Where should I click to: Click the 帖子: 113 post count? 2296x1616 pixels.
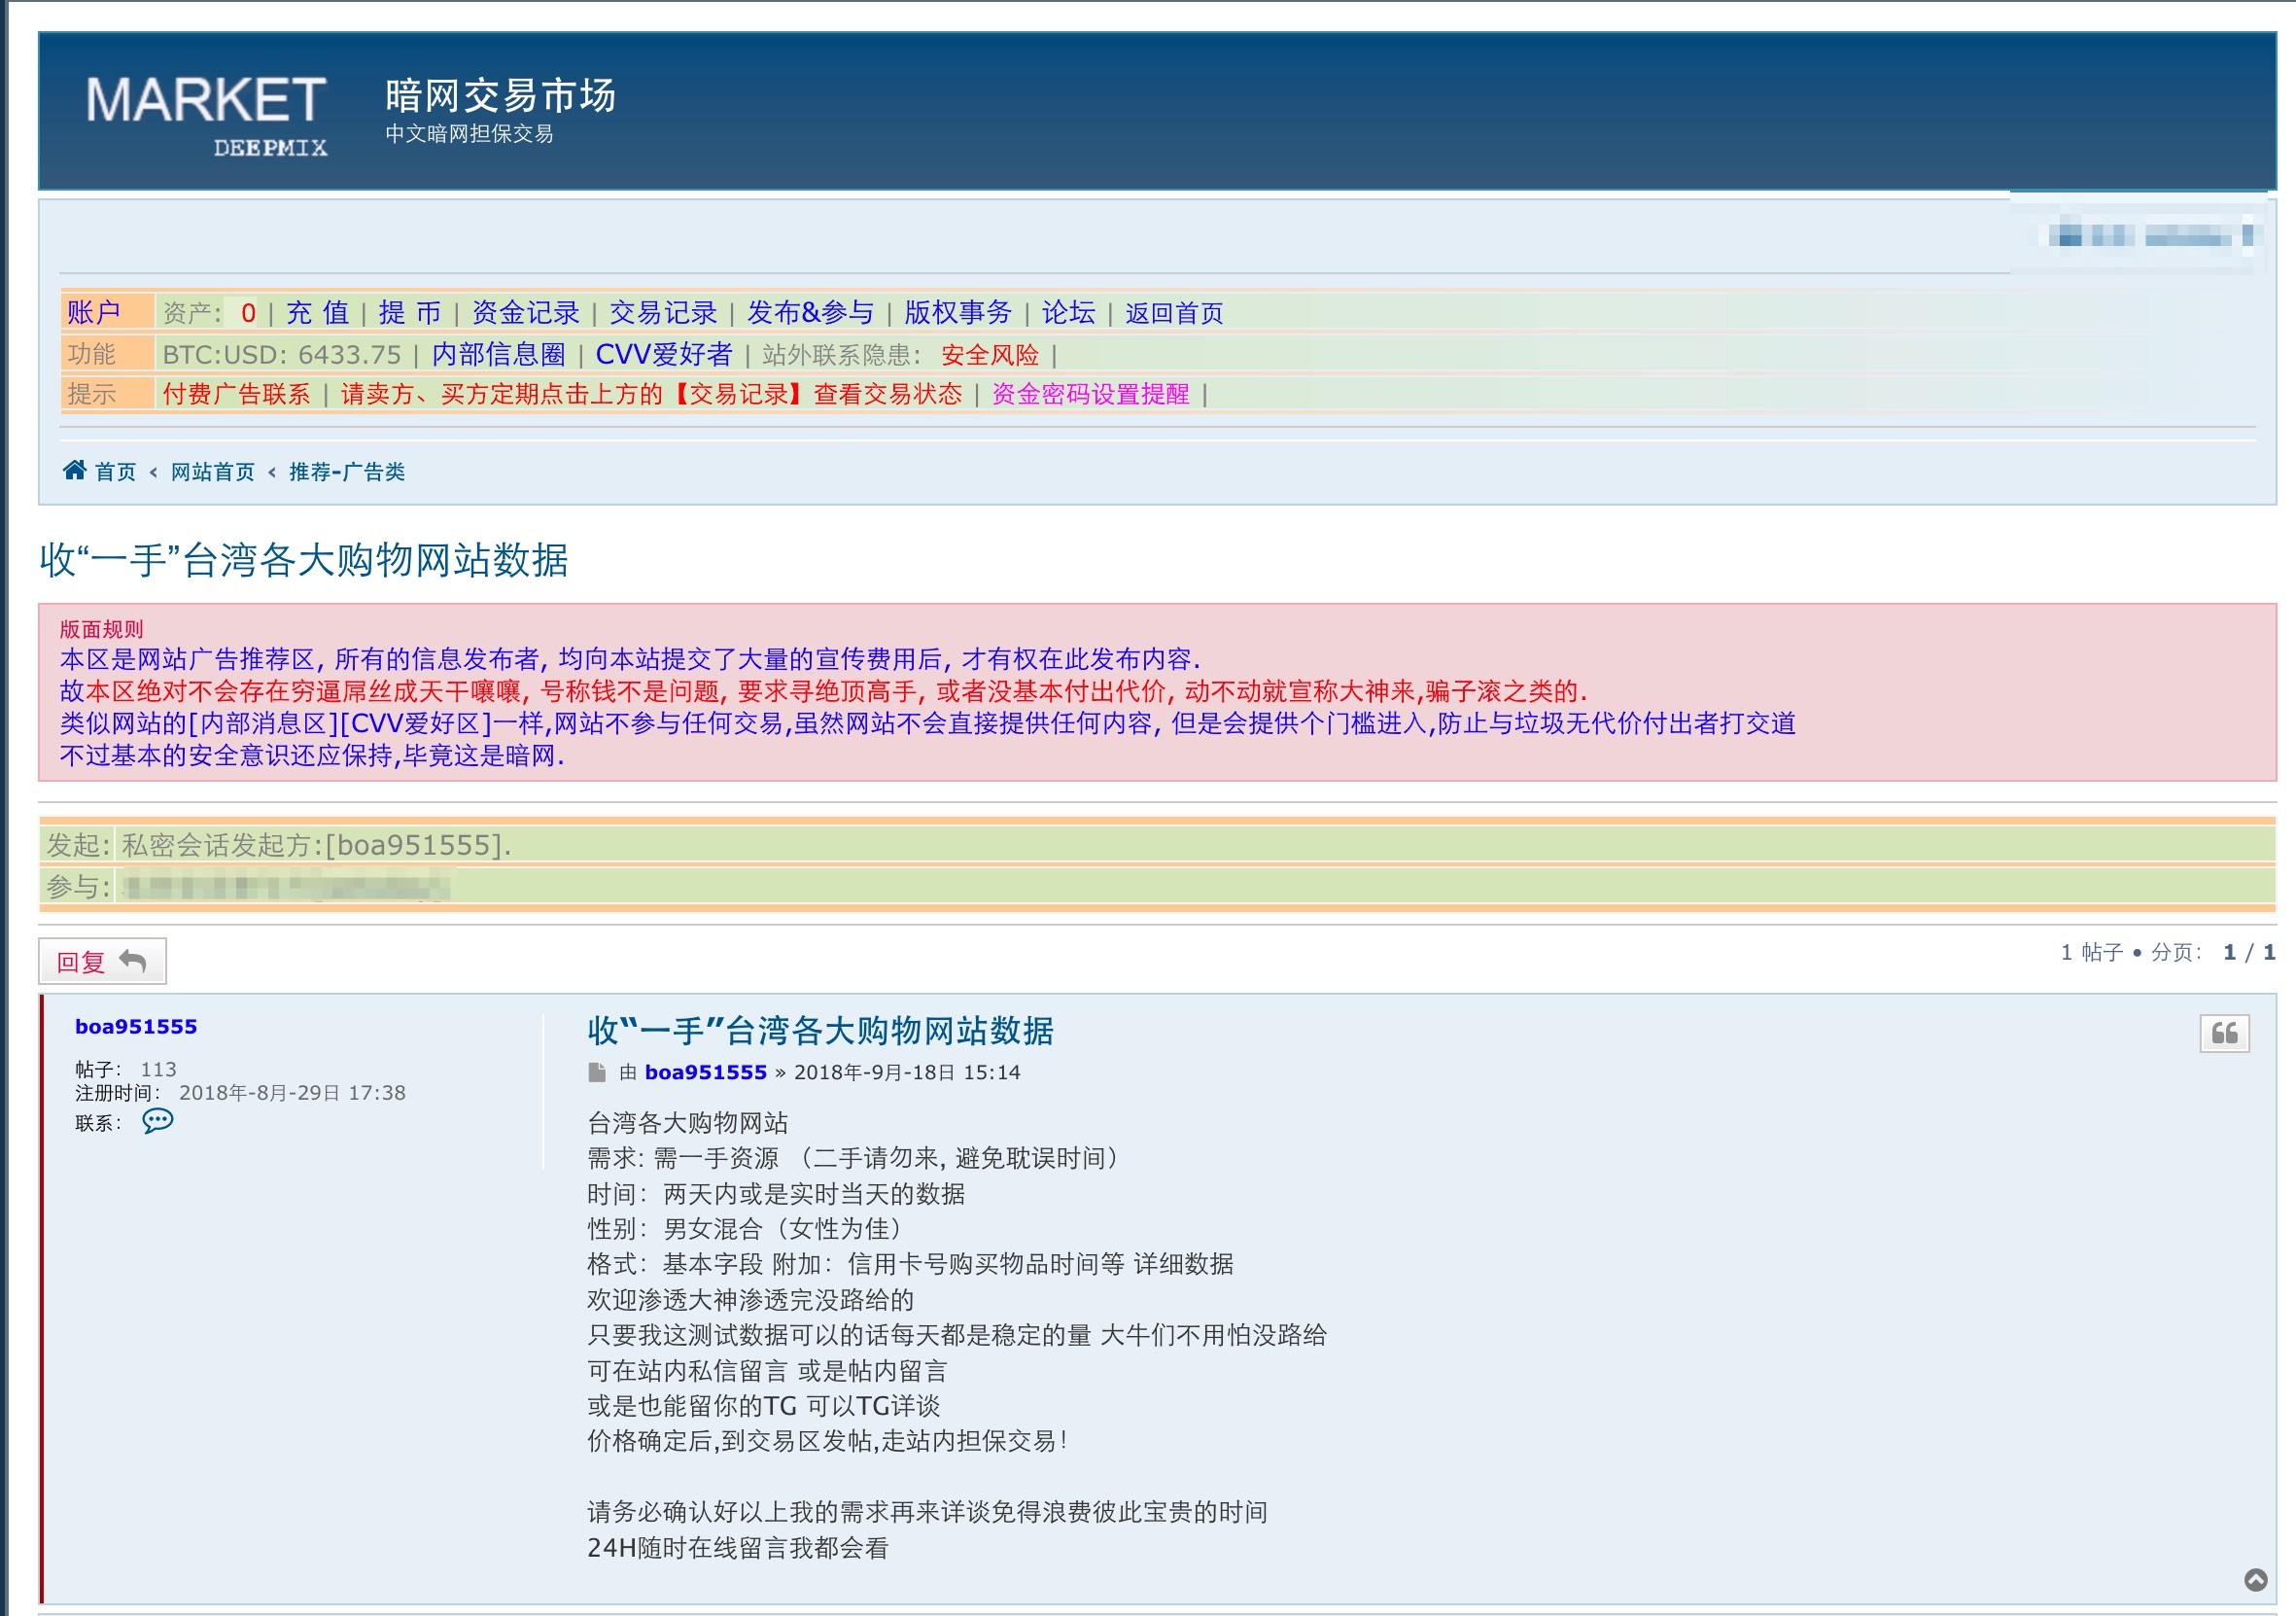click(x=125, y=1069)
